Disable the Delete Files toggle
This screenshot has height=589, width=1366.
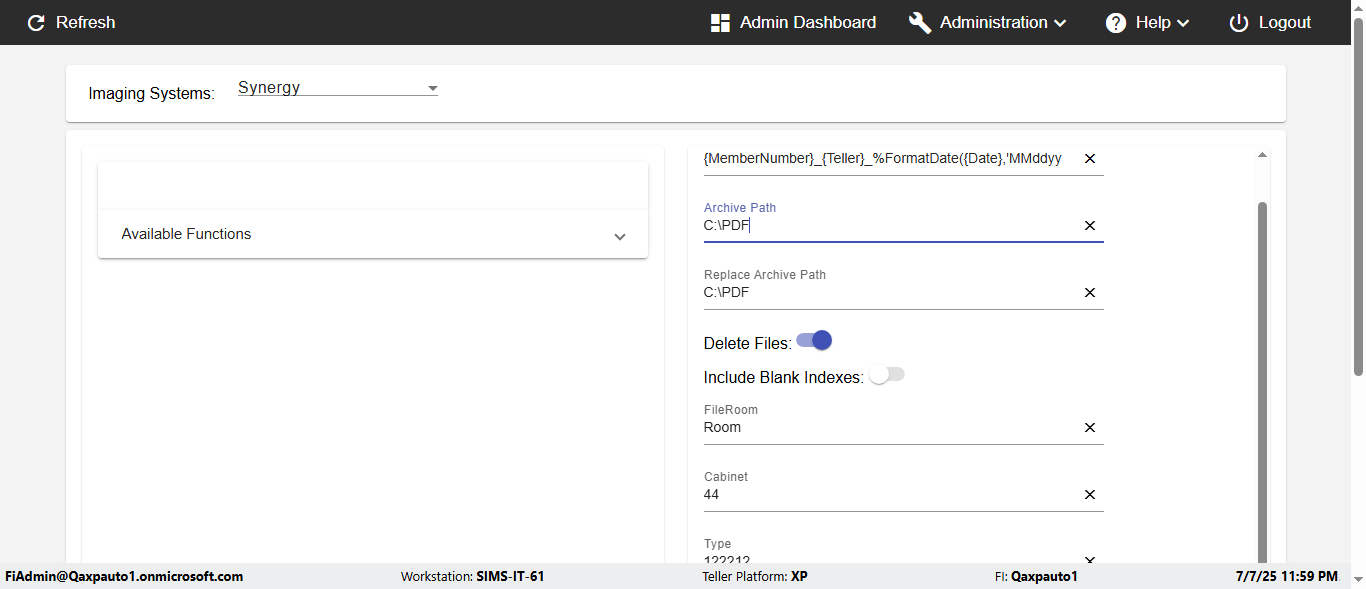[x=815, y=341]
